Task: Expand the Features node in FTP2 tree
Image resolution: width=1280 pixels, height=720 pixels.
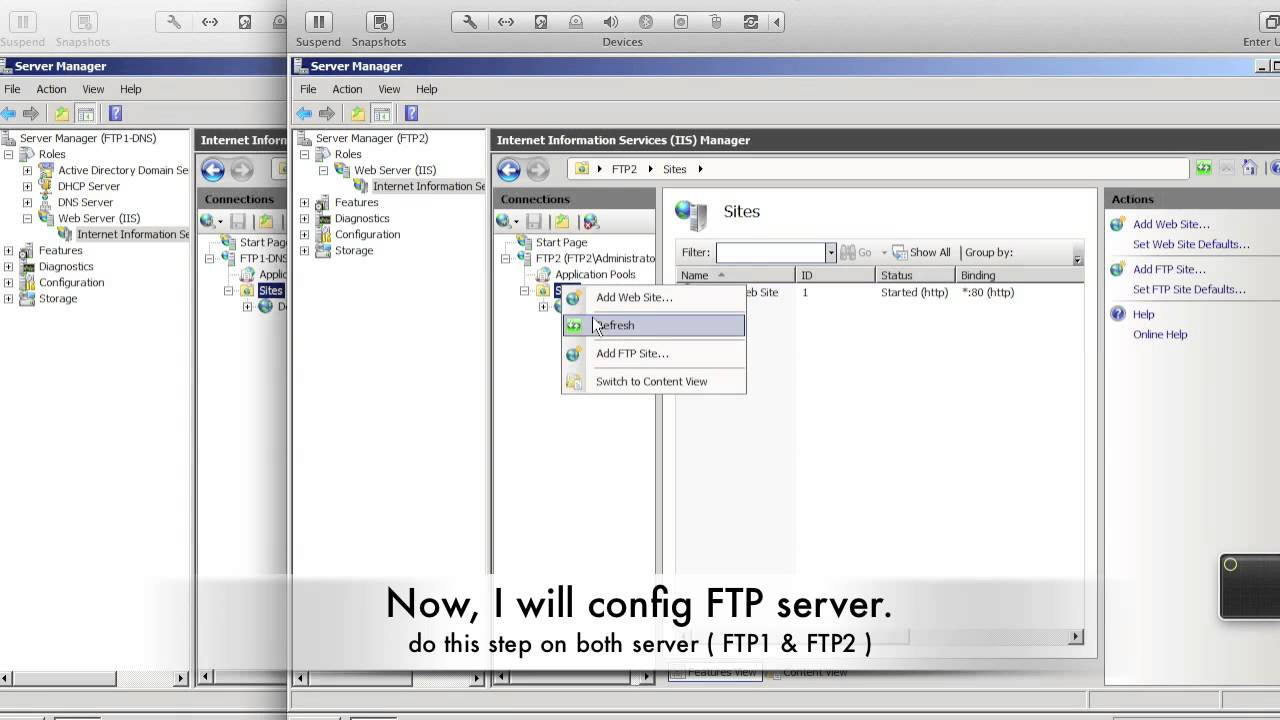Action: tap(305, 202)
